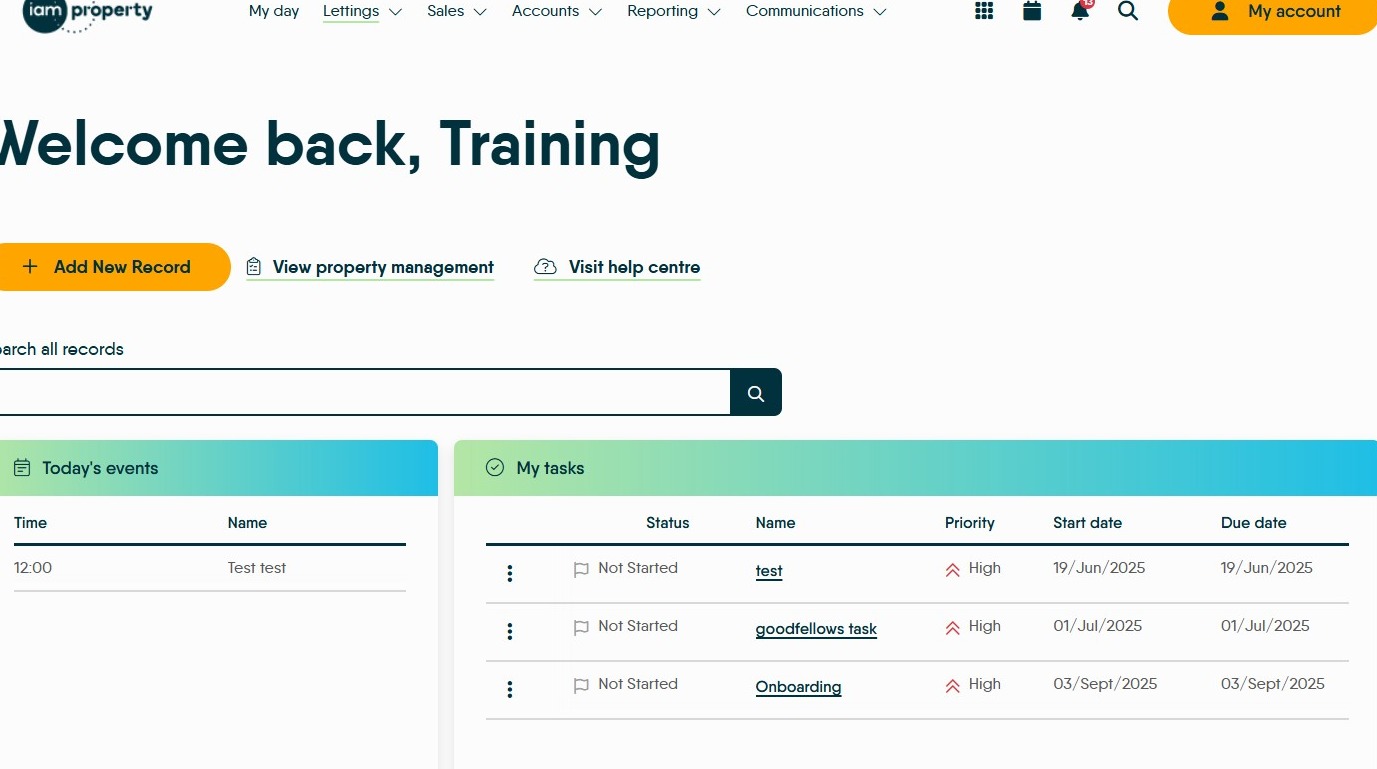Viewport: 1377px width, 769px height.
Task: Open Visit help centre link
Action: [x=617, y=267]
